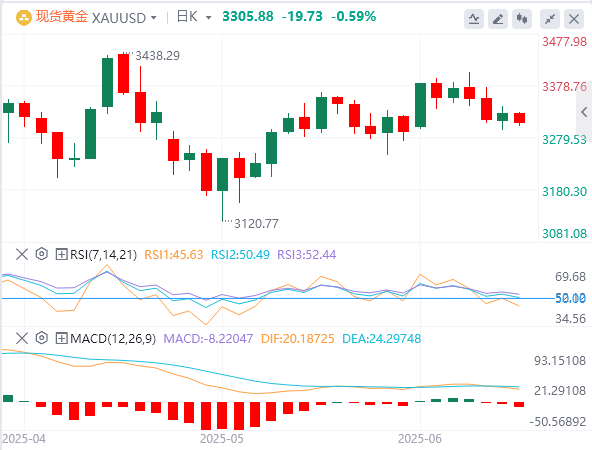The image size is (592, 450).
Task: Click the 3438.29 high price candle
Action: point(123,73)
